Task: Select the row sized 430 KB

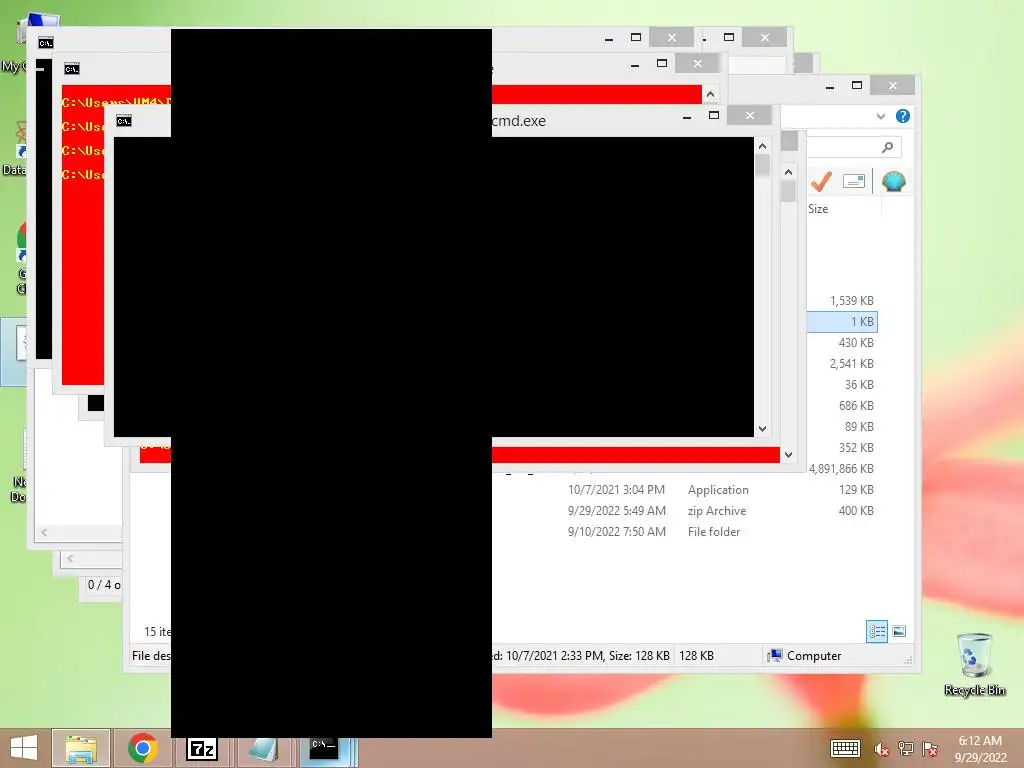Action: point(842,342)
